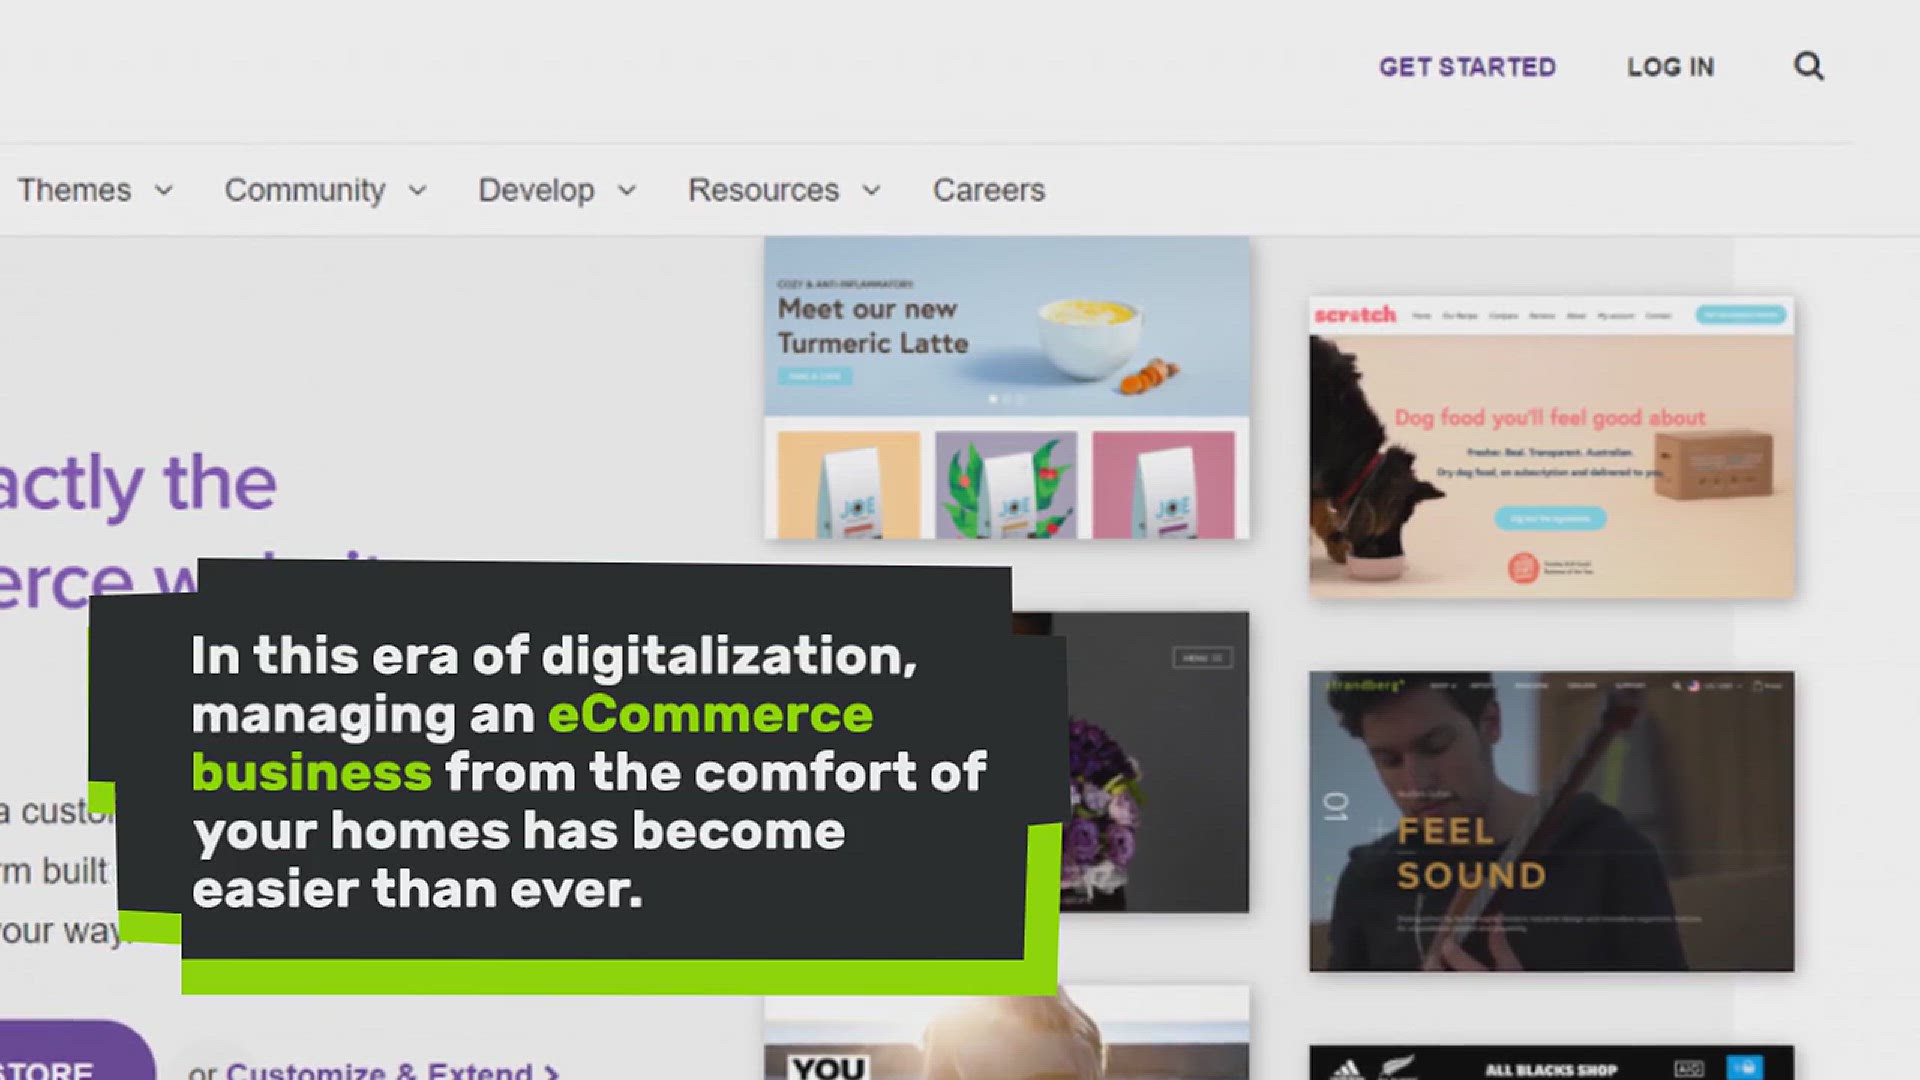Expand the Community menu chevron
The width and height of the screenshot is (1920, 1080).
[x=418, y=191]
